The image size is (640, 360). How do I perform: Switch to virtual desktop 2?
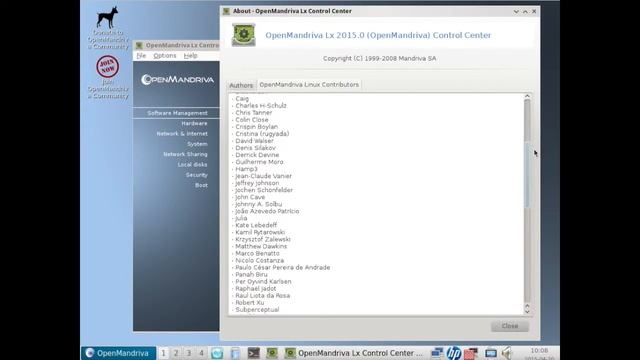click(x=176, y=353)
